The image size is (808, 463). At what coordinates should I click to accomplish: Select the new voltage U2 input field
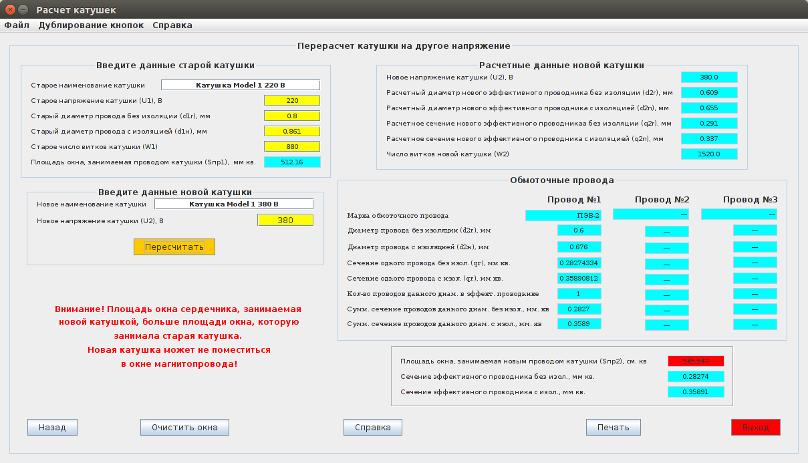[x=285, y=220]
